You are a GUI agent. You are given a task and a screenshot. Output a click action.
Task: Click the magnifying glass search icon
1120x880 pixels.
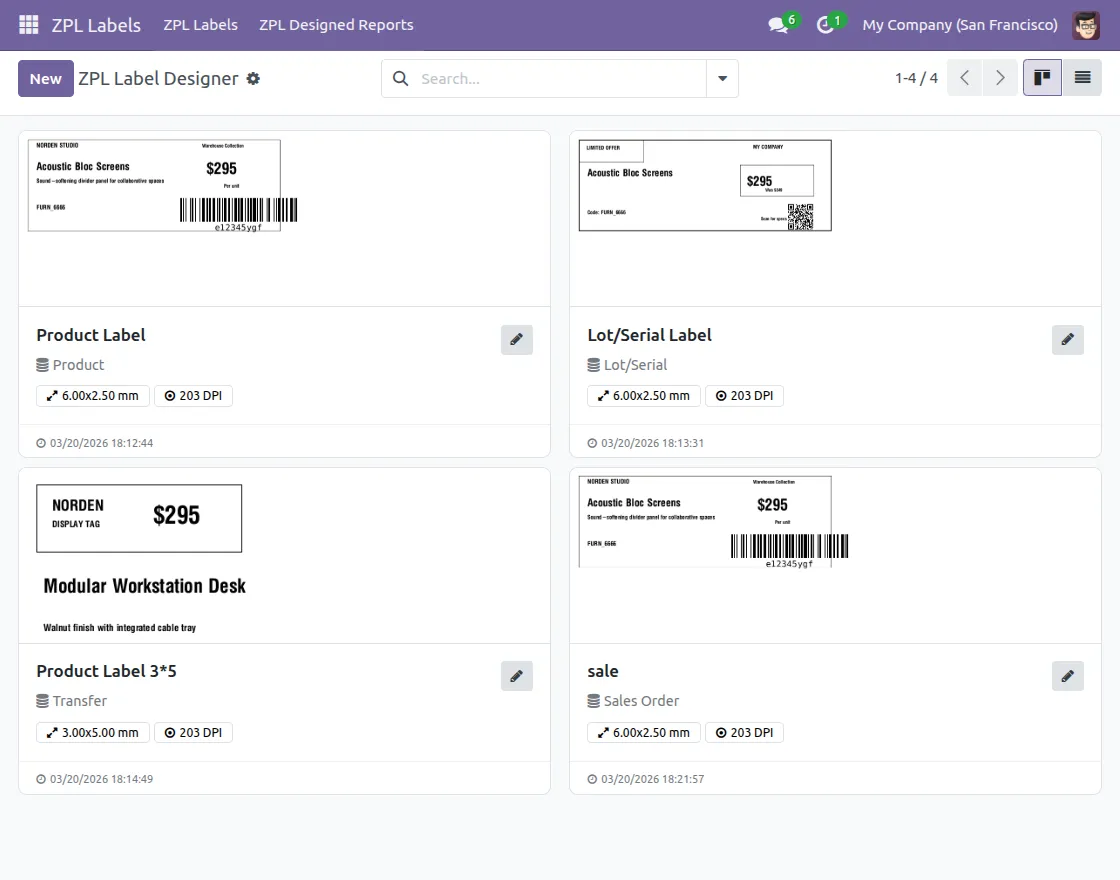tap(401, 79)
